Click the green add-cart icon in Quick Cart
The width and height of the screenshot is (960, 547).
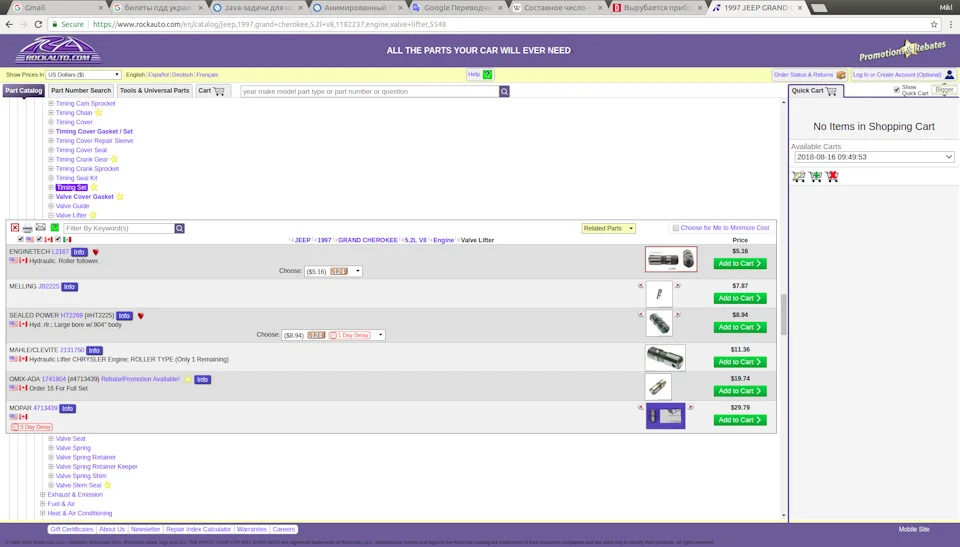point(816,176)
